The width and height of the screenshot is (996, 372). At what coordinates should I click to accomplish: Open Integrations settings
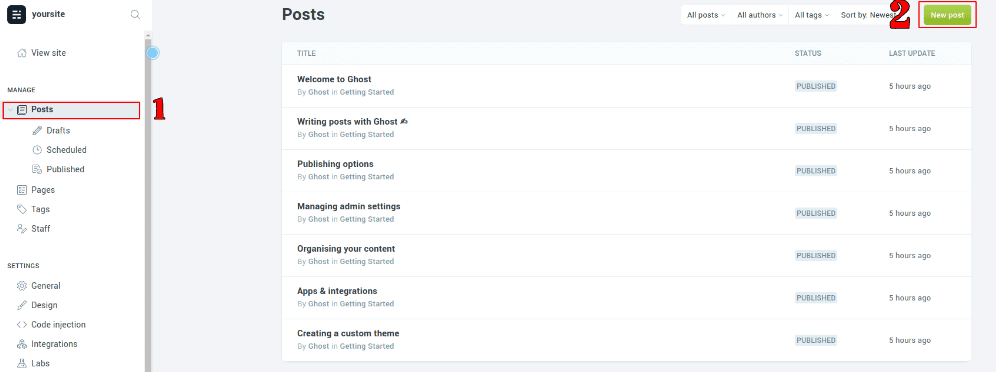point(54,344)
